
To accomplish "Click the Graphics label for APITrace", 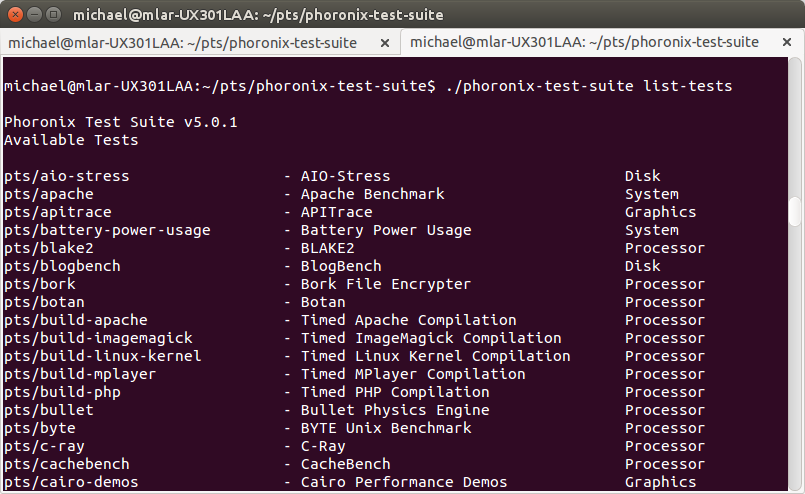I will [660, 213].
